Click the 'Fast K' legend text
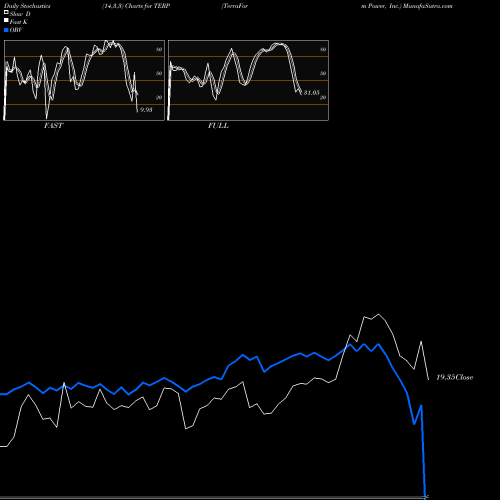This screenshot has height=500, width=500. [x=19, y=22]
